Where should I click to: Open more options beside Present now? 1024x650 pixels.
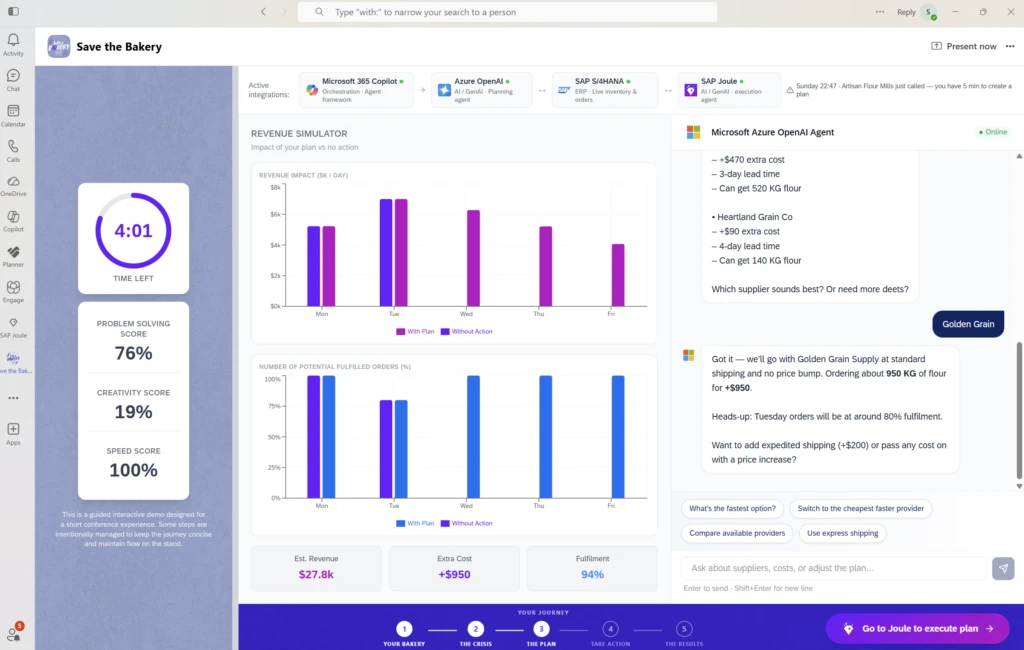[1010, 46]
